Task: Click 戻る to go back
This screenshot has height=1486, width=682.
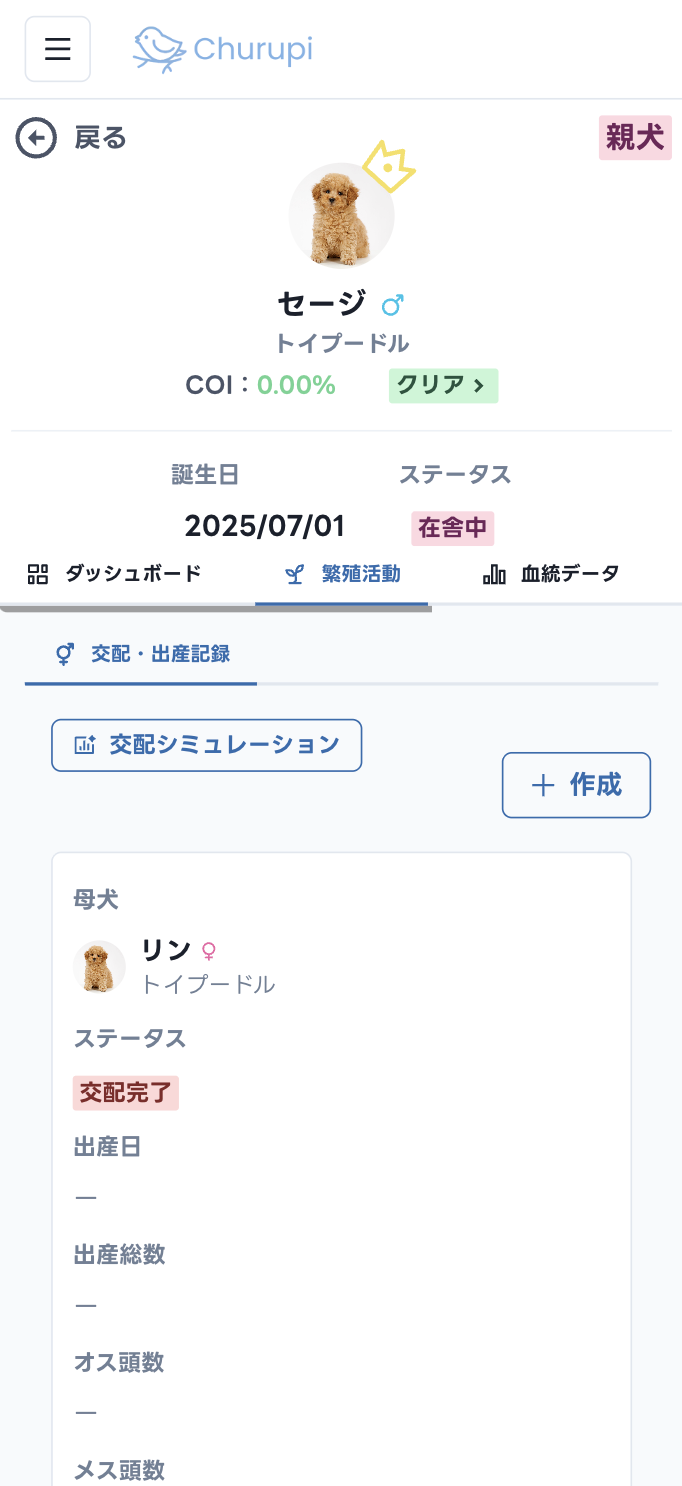Action: click(100, 138)
